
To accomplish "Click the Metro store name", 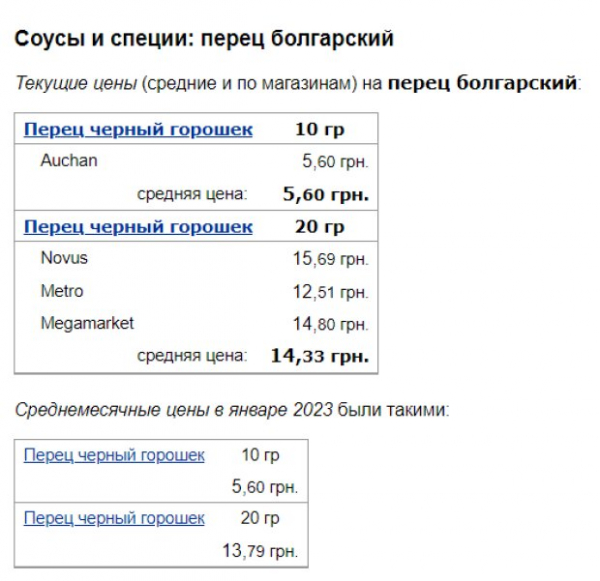I will click(62, 291).
